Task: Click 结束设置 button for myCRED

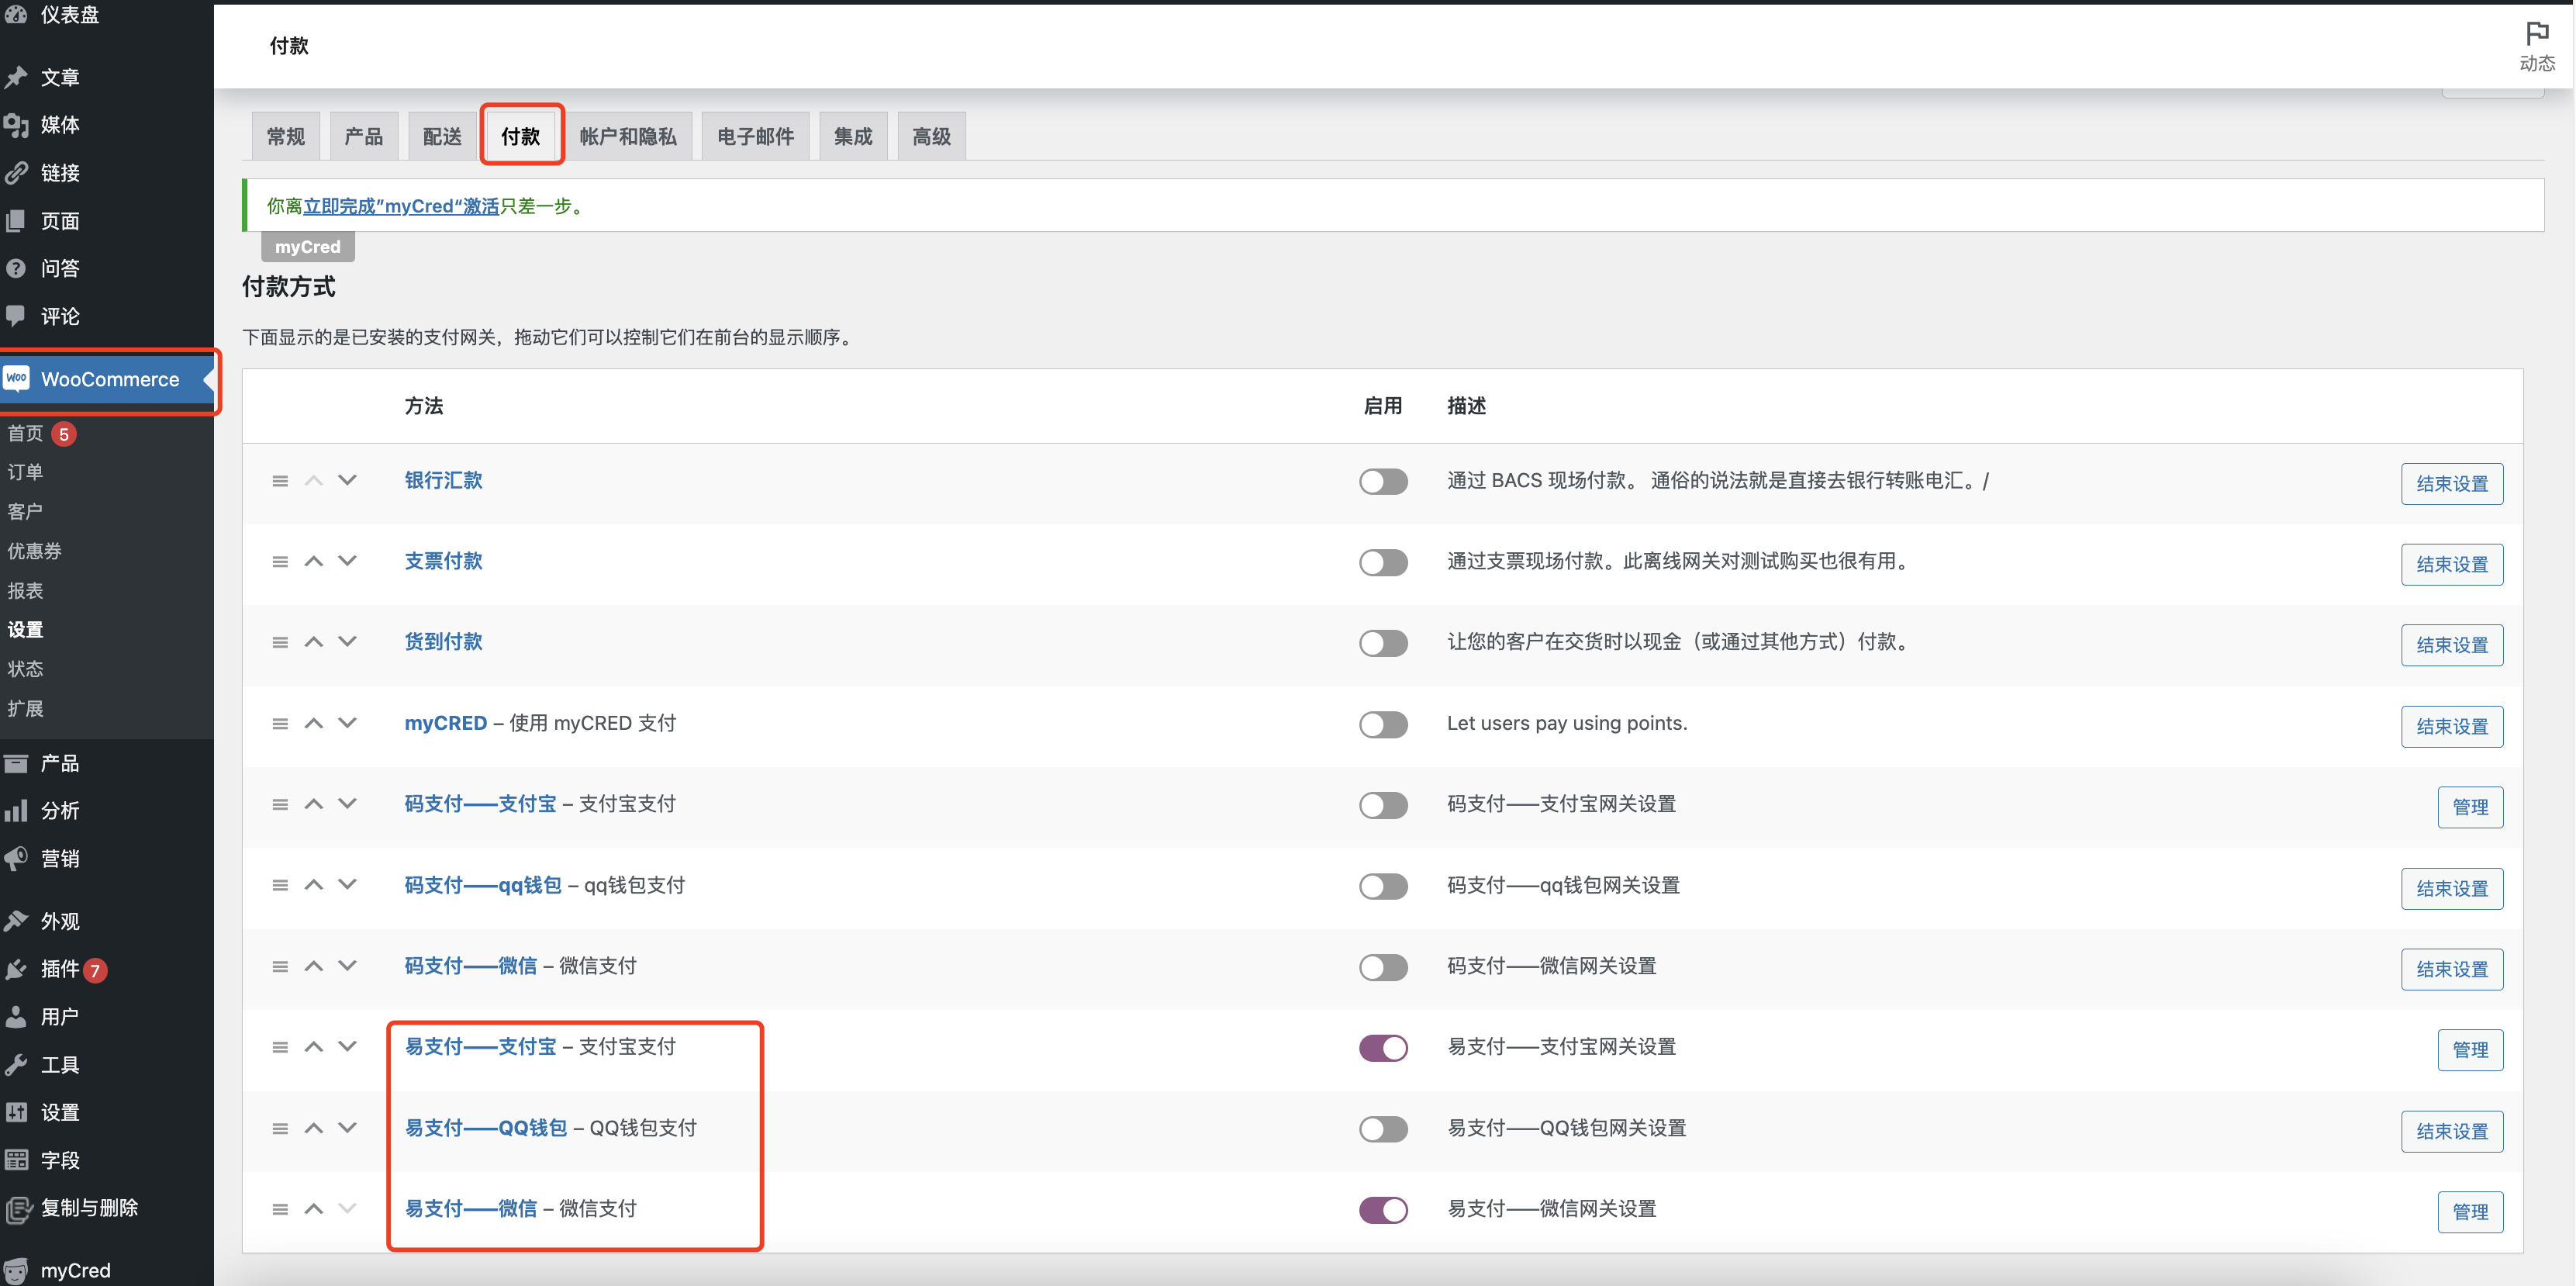Action: pyautogui.click(x=2452, y=727)
